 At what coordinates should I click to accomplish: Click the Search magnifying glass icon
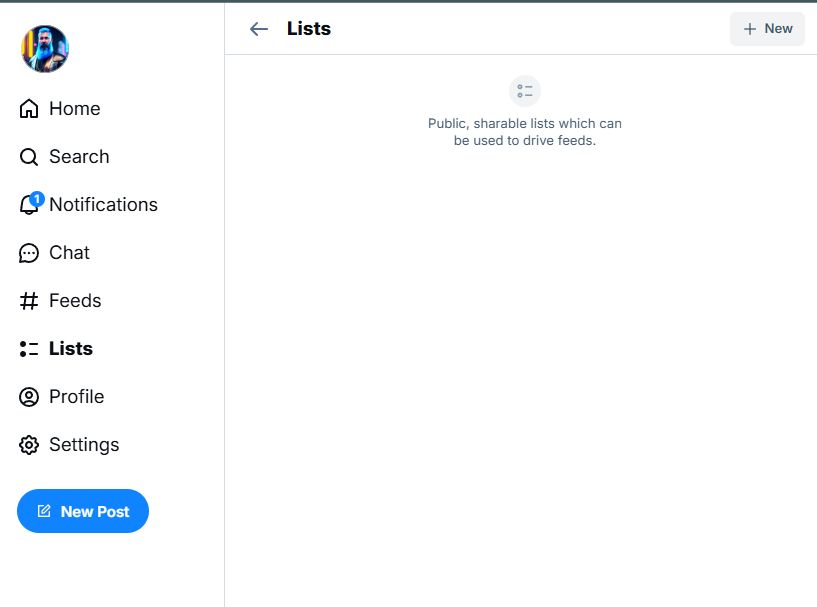(x=29, y=157)
